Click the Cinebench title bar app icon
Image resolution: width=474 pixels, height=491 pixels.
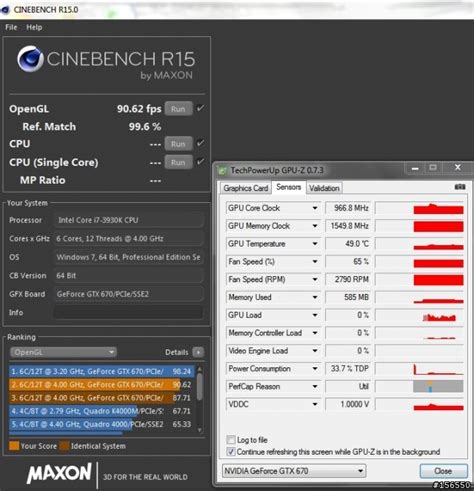click(x=5, y=10)
